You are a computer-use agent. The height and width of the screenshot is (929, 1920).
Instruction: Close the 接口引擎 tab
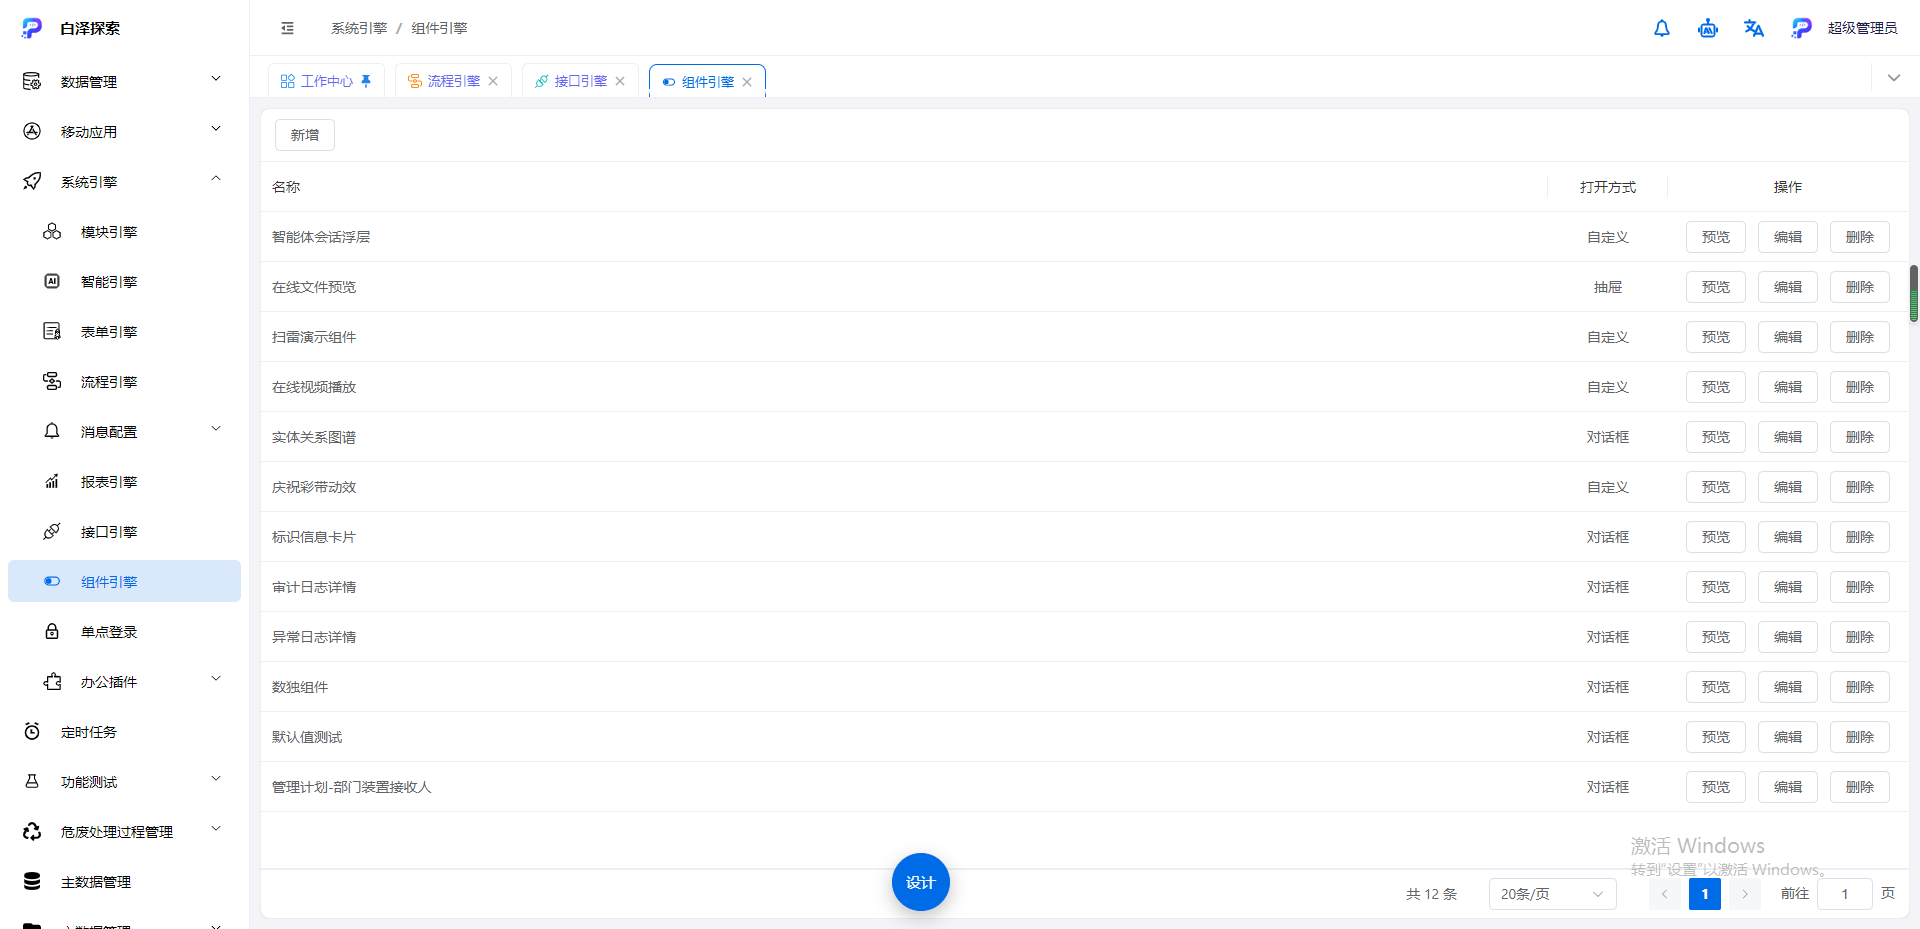point(620,81)
